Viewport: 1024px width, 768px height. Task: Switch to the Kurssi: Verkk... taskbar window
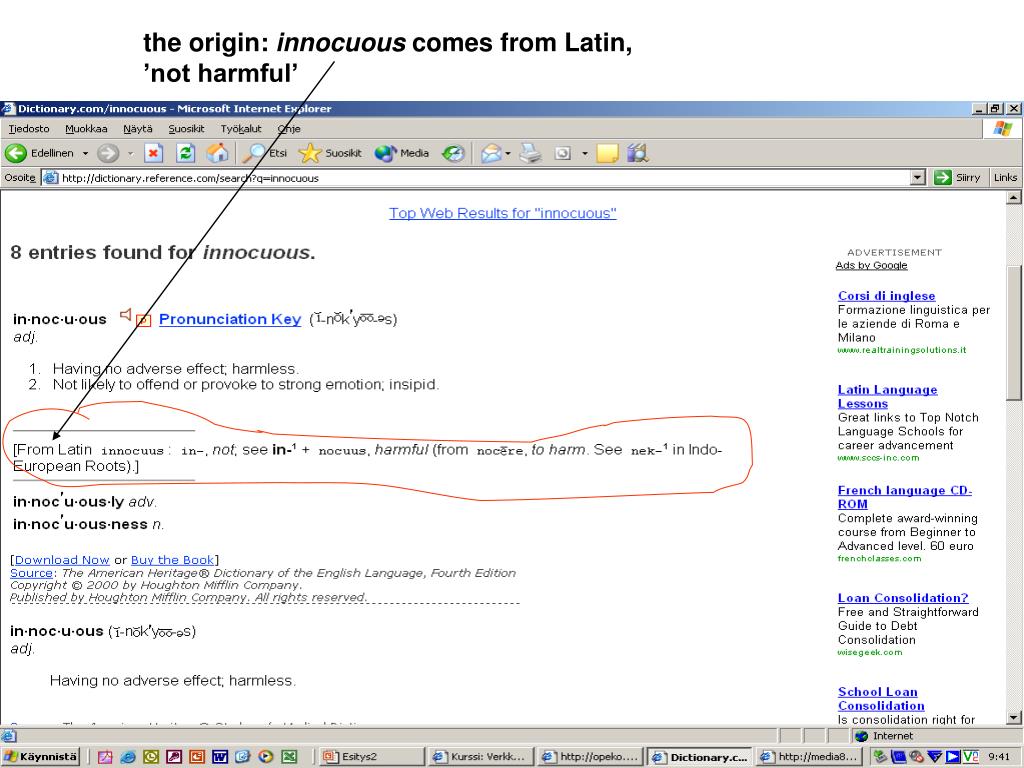482,757
